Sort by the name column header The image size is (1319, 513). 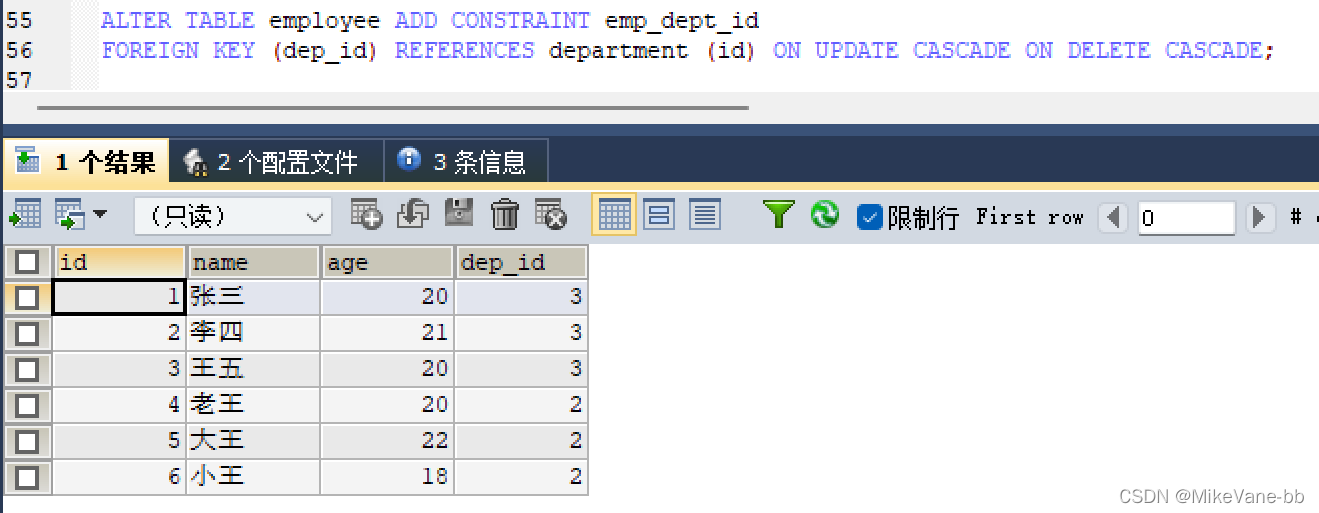(253, 262)
